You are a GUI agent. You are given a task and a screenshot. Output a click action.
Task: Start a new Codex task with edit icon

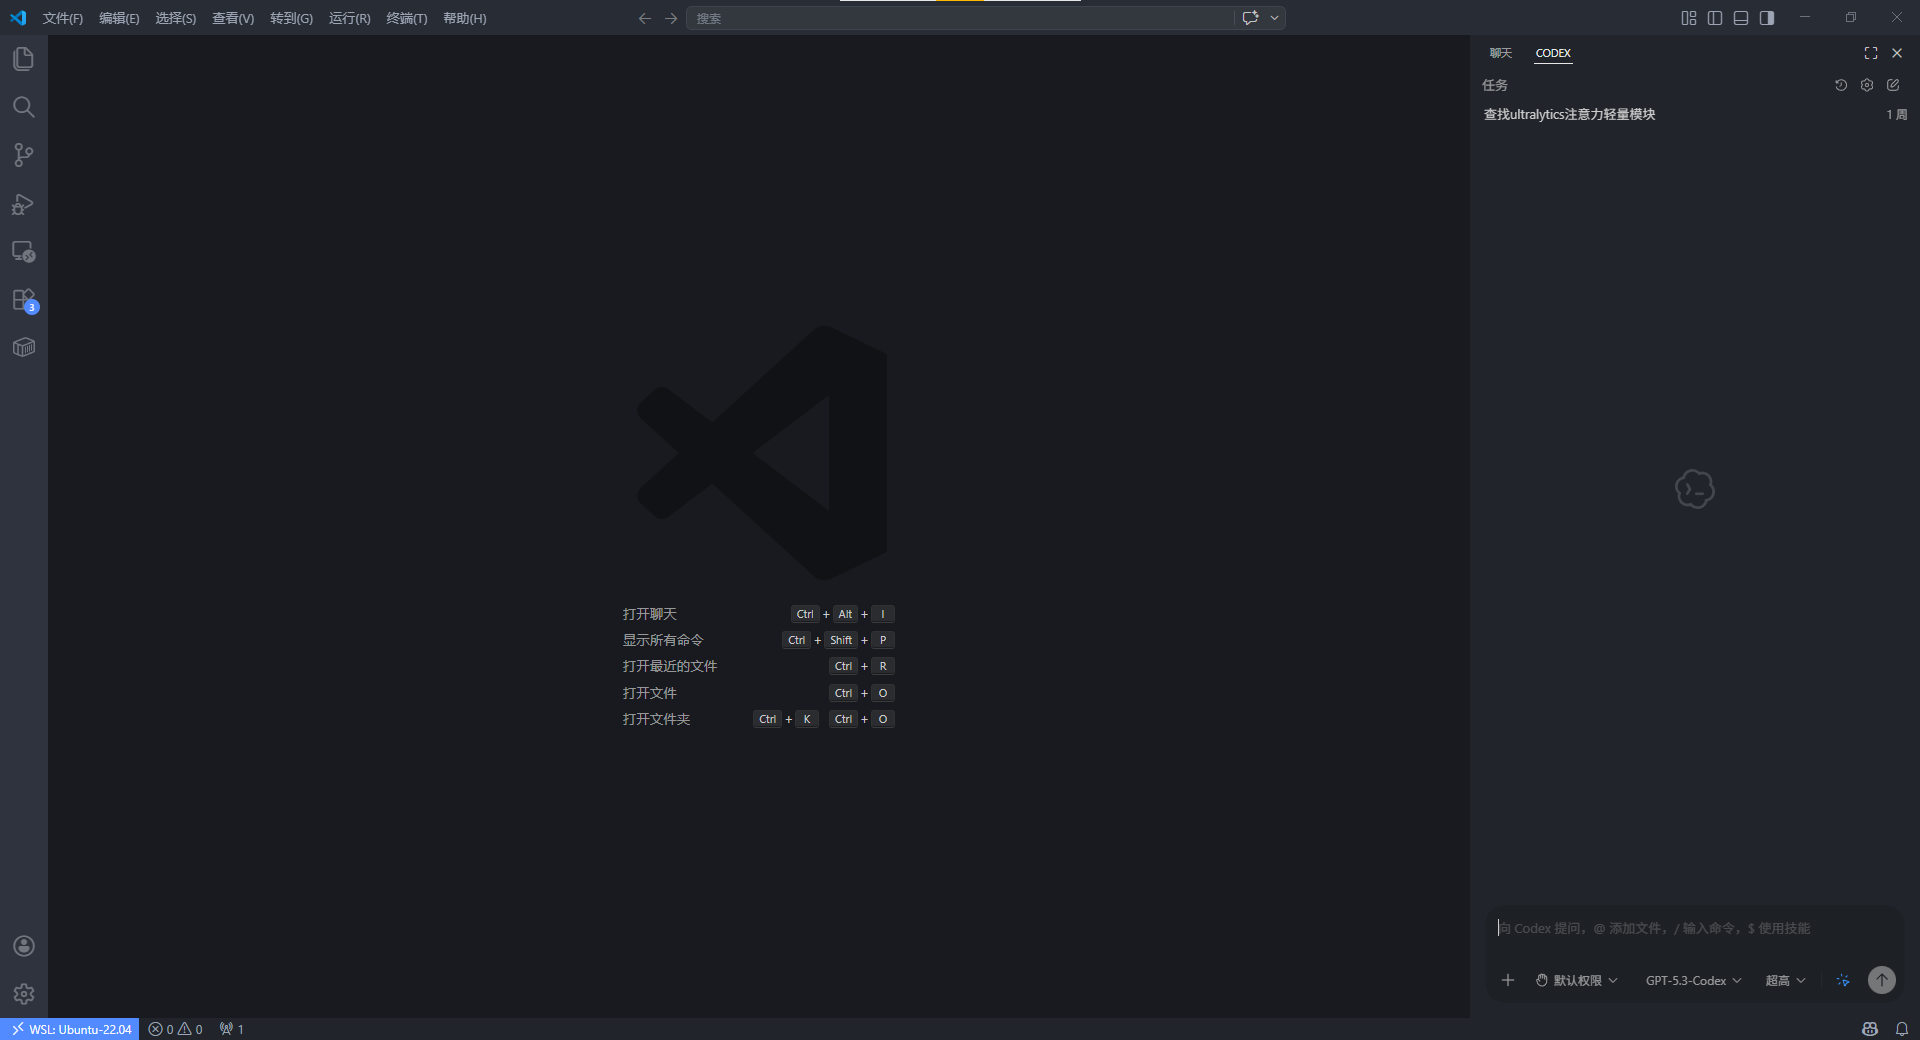tap(1892, 85)
